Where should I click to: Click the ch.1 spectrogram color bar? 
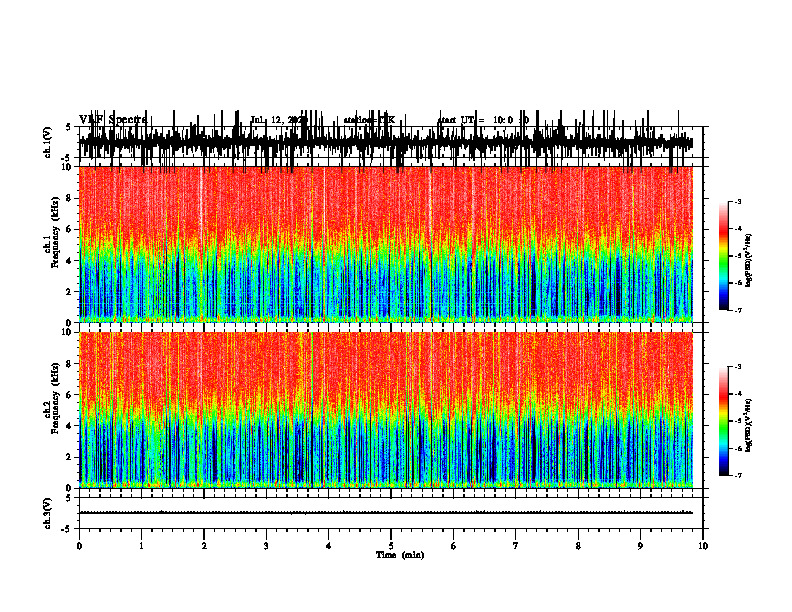[724, 256]
